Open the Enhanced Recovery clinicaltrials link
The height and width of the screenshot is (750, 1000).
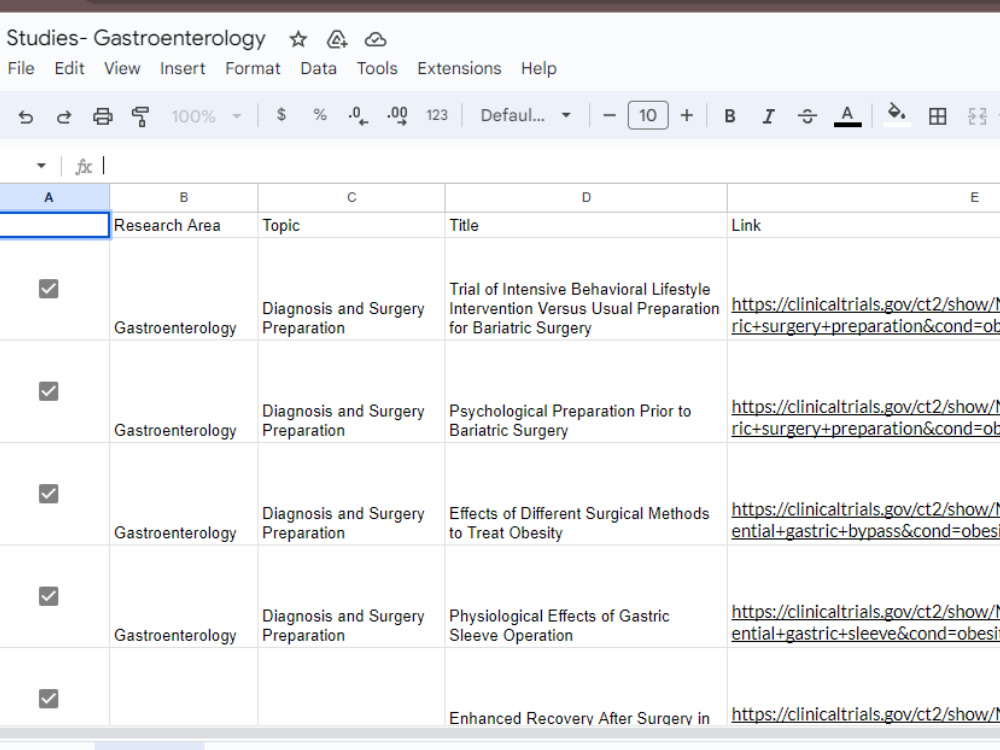[865, 714]
